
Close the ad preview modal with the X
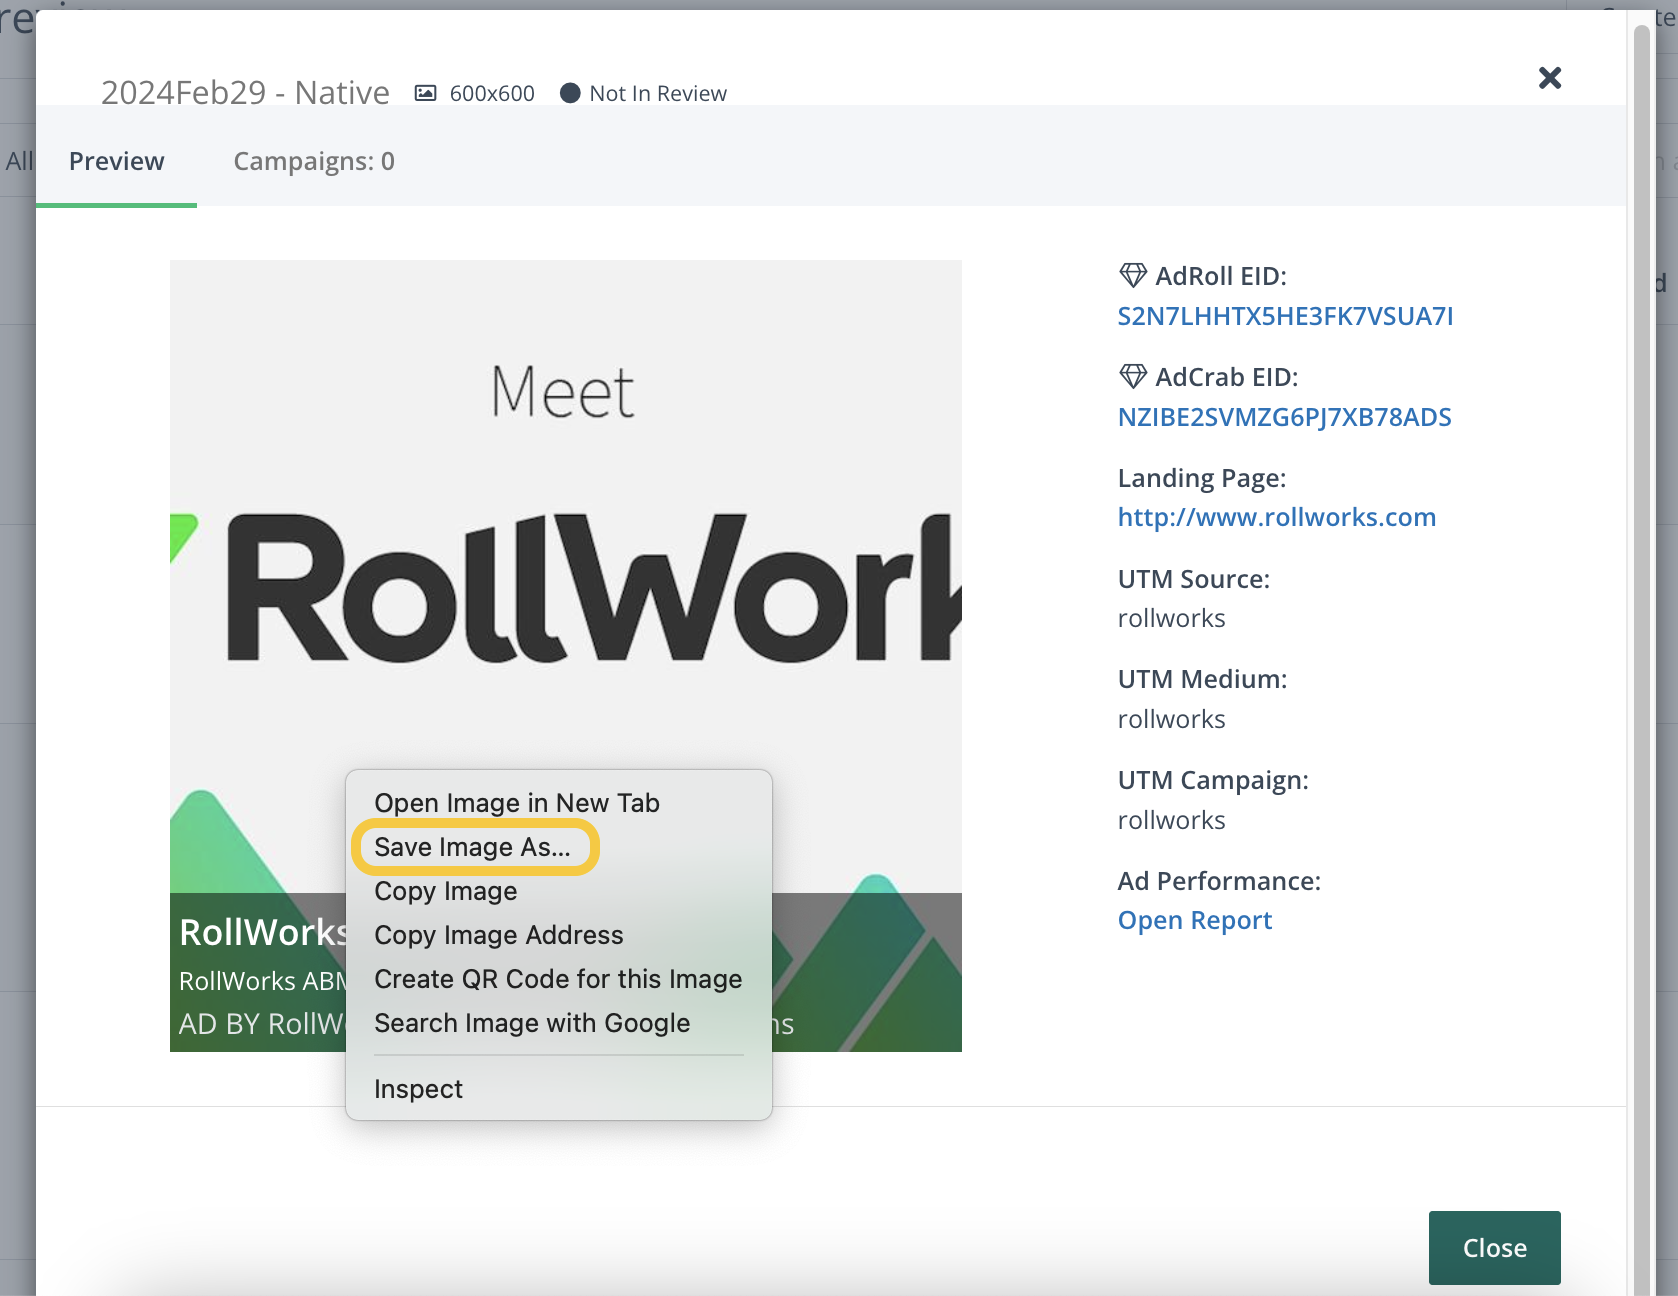pos(1550,78)
